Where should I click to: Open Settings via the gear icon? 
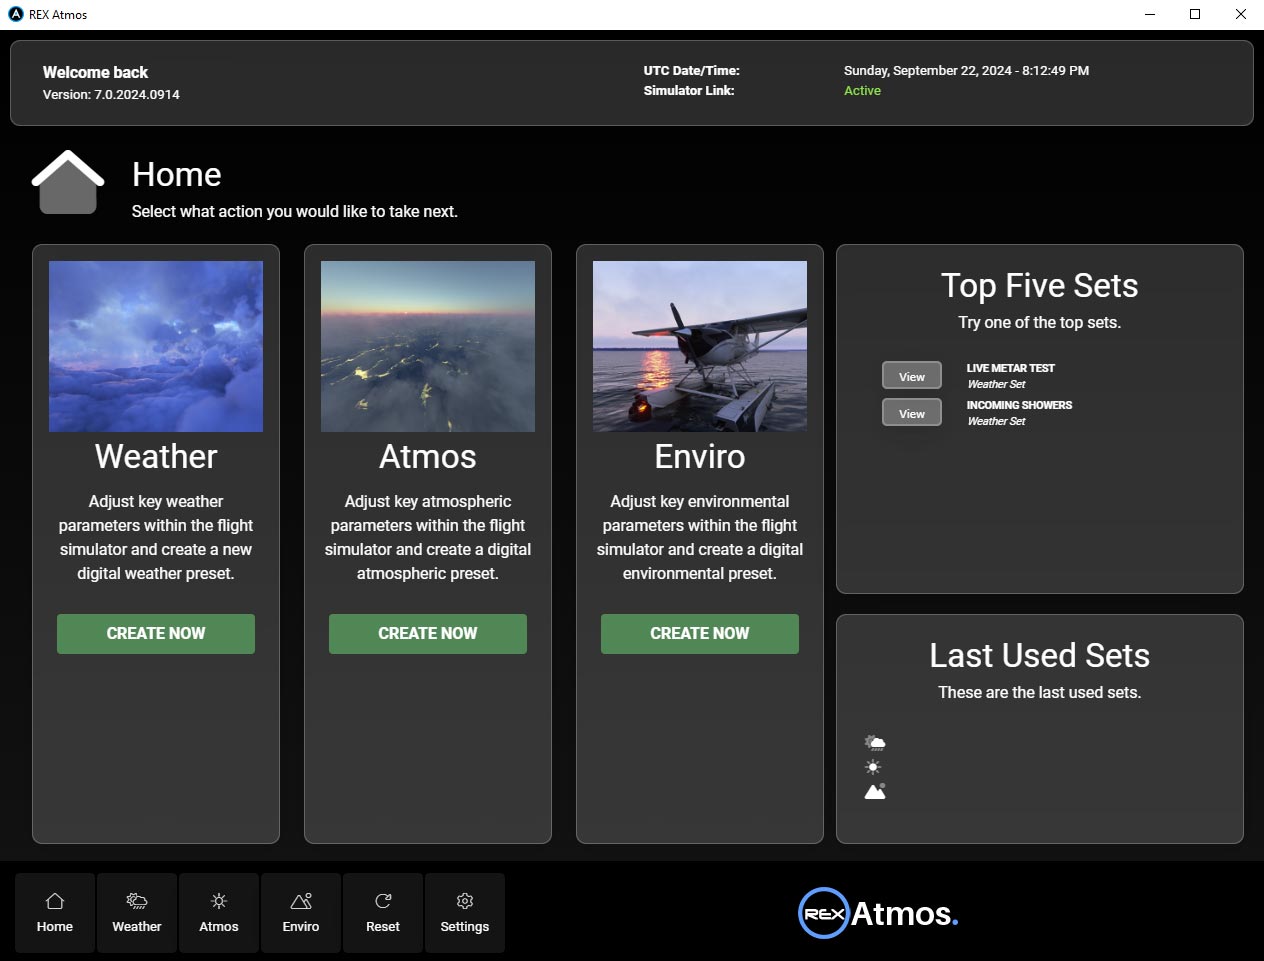(x=464, y=912)
